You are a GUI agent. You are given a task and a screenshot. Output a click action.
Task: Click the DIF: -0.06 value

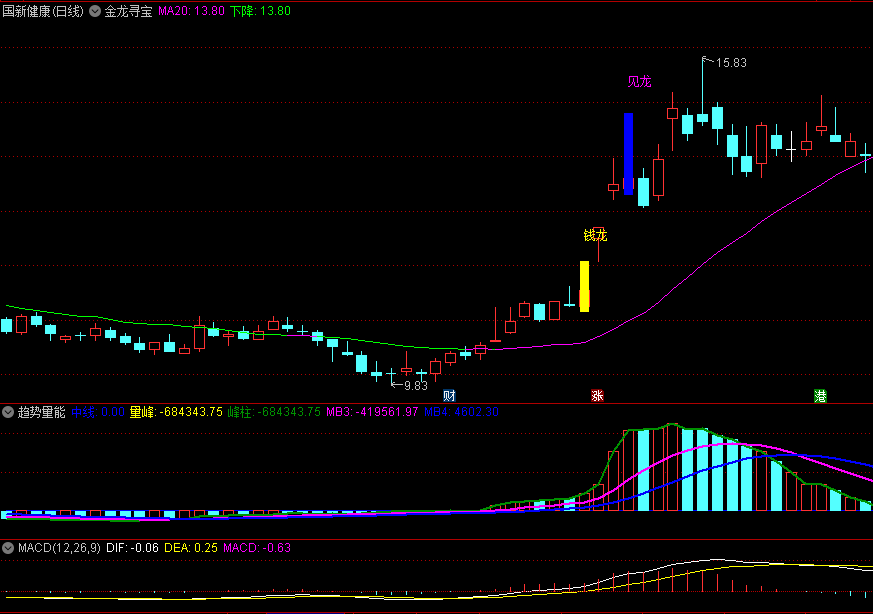(x=133, y=548)
